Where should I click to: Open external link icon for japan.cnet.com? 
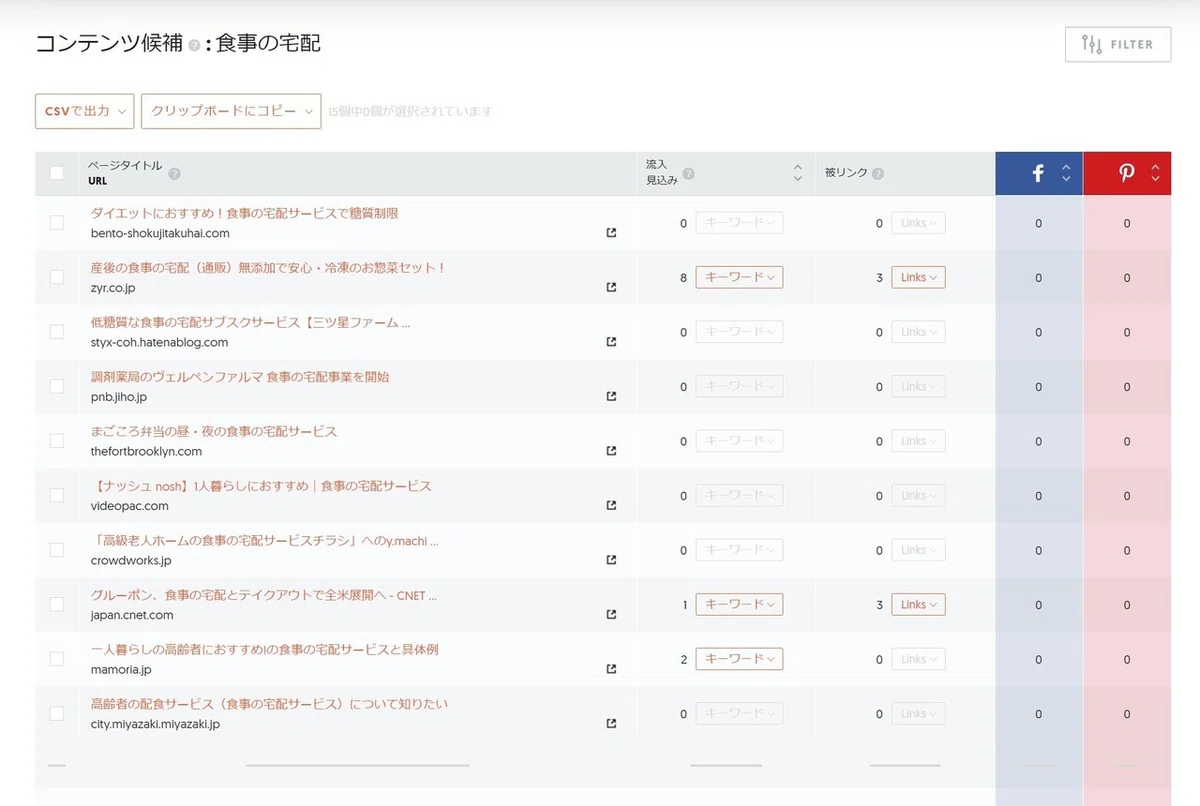click(x=611, y=615)
